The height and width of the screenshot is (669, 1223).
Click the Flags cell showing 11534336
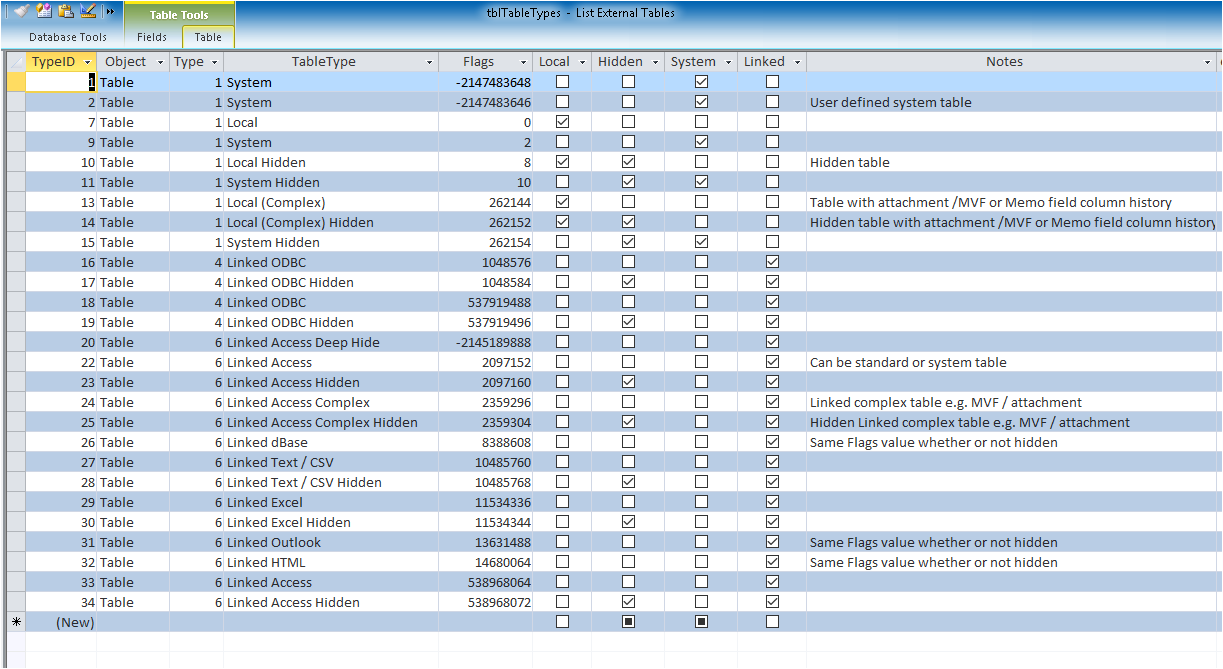click(485, 502)
